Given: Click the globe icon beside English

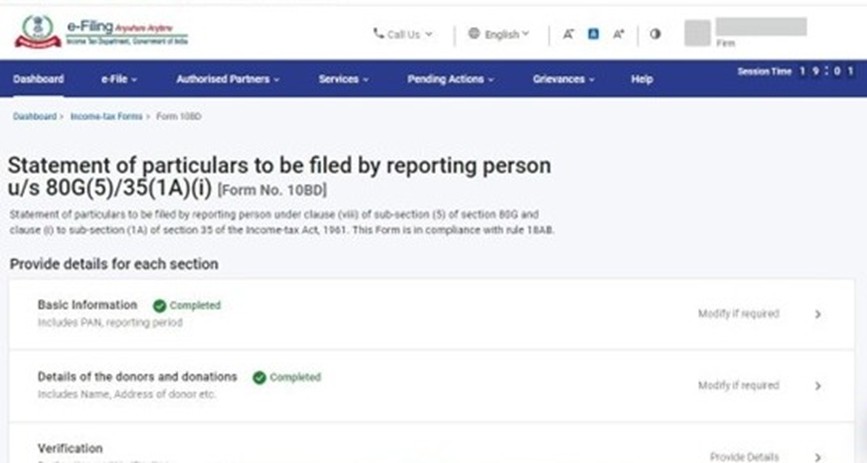Looking at the screenshot, I should coord(474,33).
